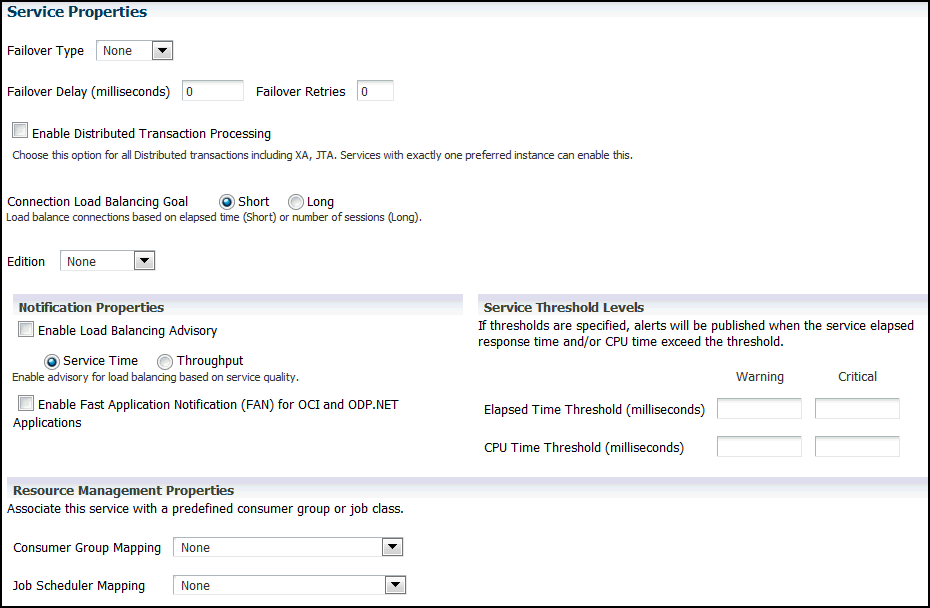Image resolution: width=930 pixels, height=608 pixels.
Task: Choose Service Time advisory option
Action: [x=52, y=361]
